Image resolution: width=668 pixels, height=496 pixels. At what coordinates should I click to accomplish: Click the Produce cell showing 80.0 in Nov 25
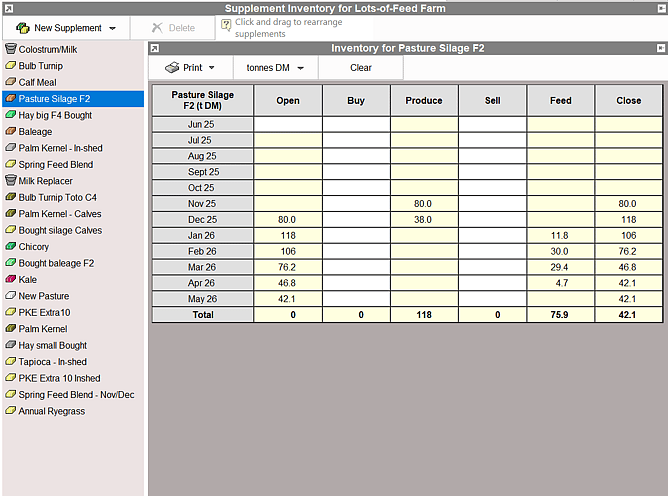[424, 204]
